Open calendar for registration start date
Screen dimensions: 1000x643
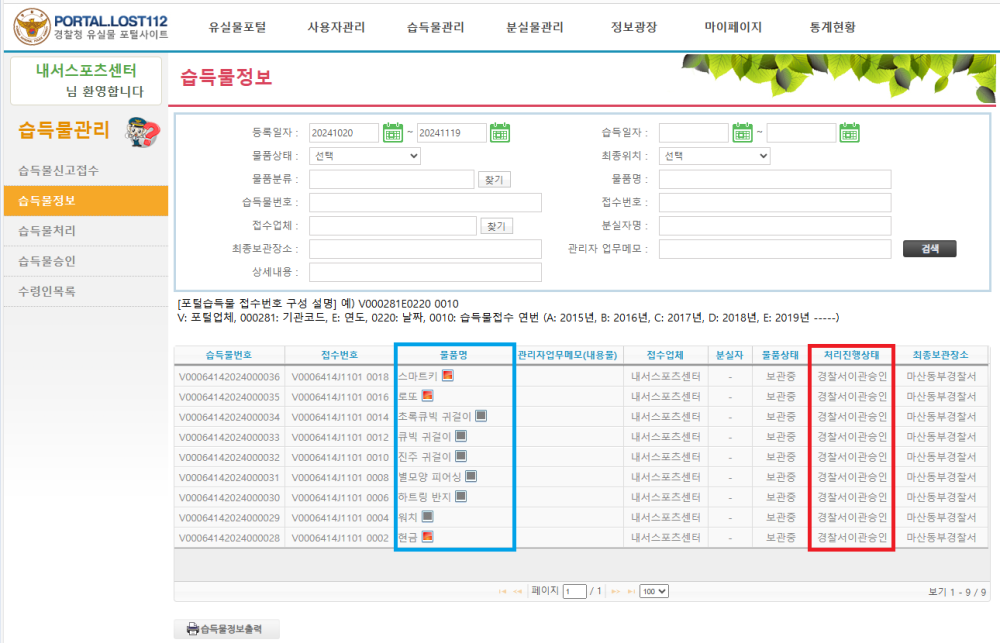[392, 132]
